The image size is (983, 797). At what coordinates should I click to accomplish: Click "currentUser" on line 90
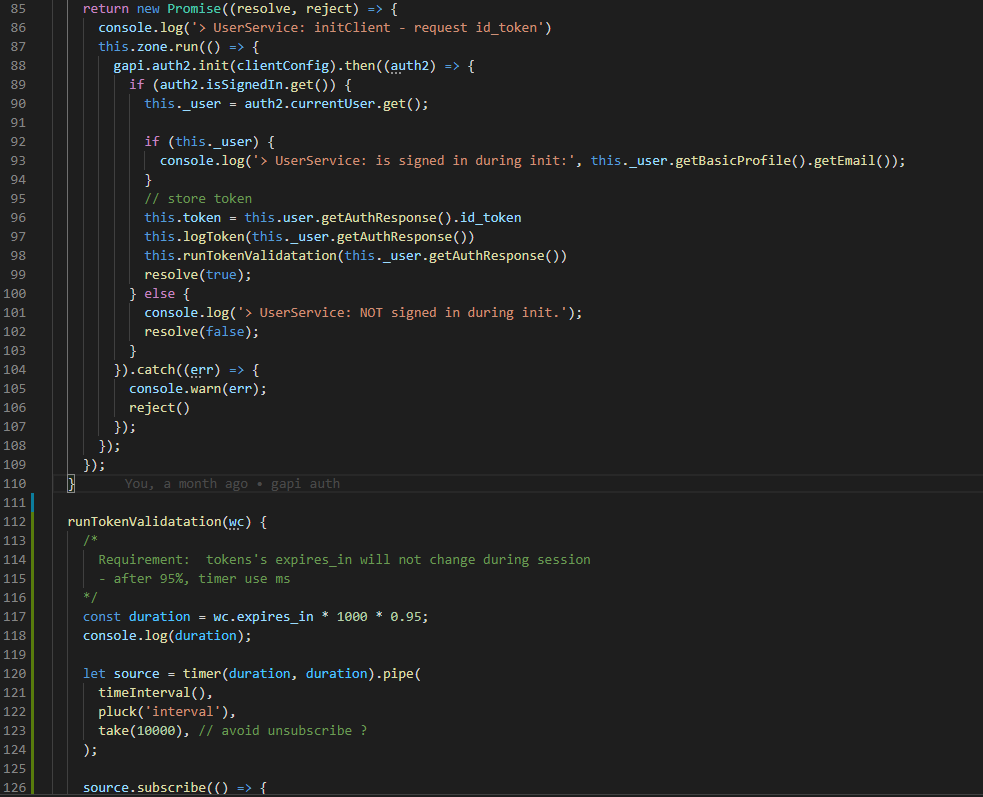pos(332,103)
